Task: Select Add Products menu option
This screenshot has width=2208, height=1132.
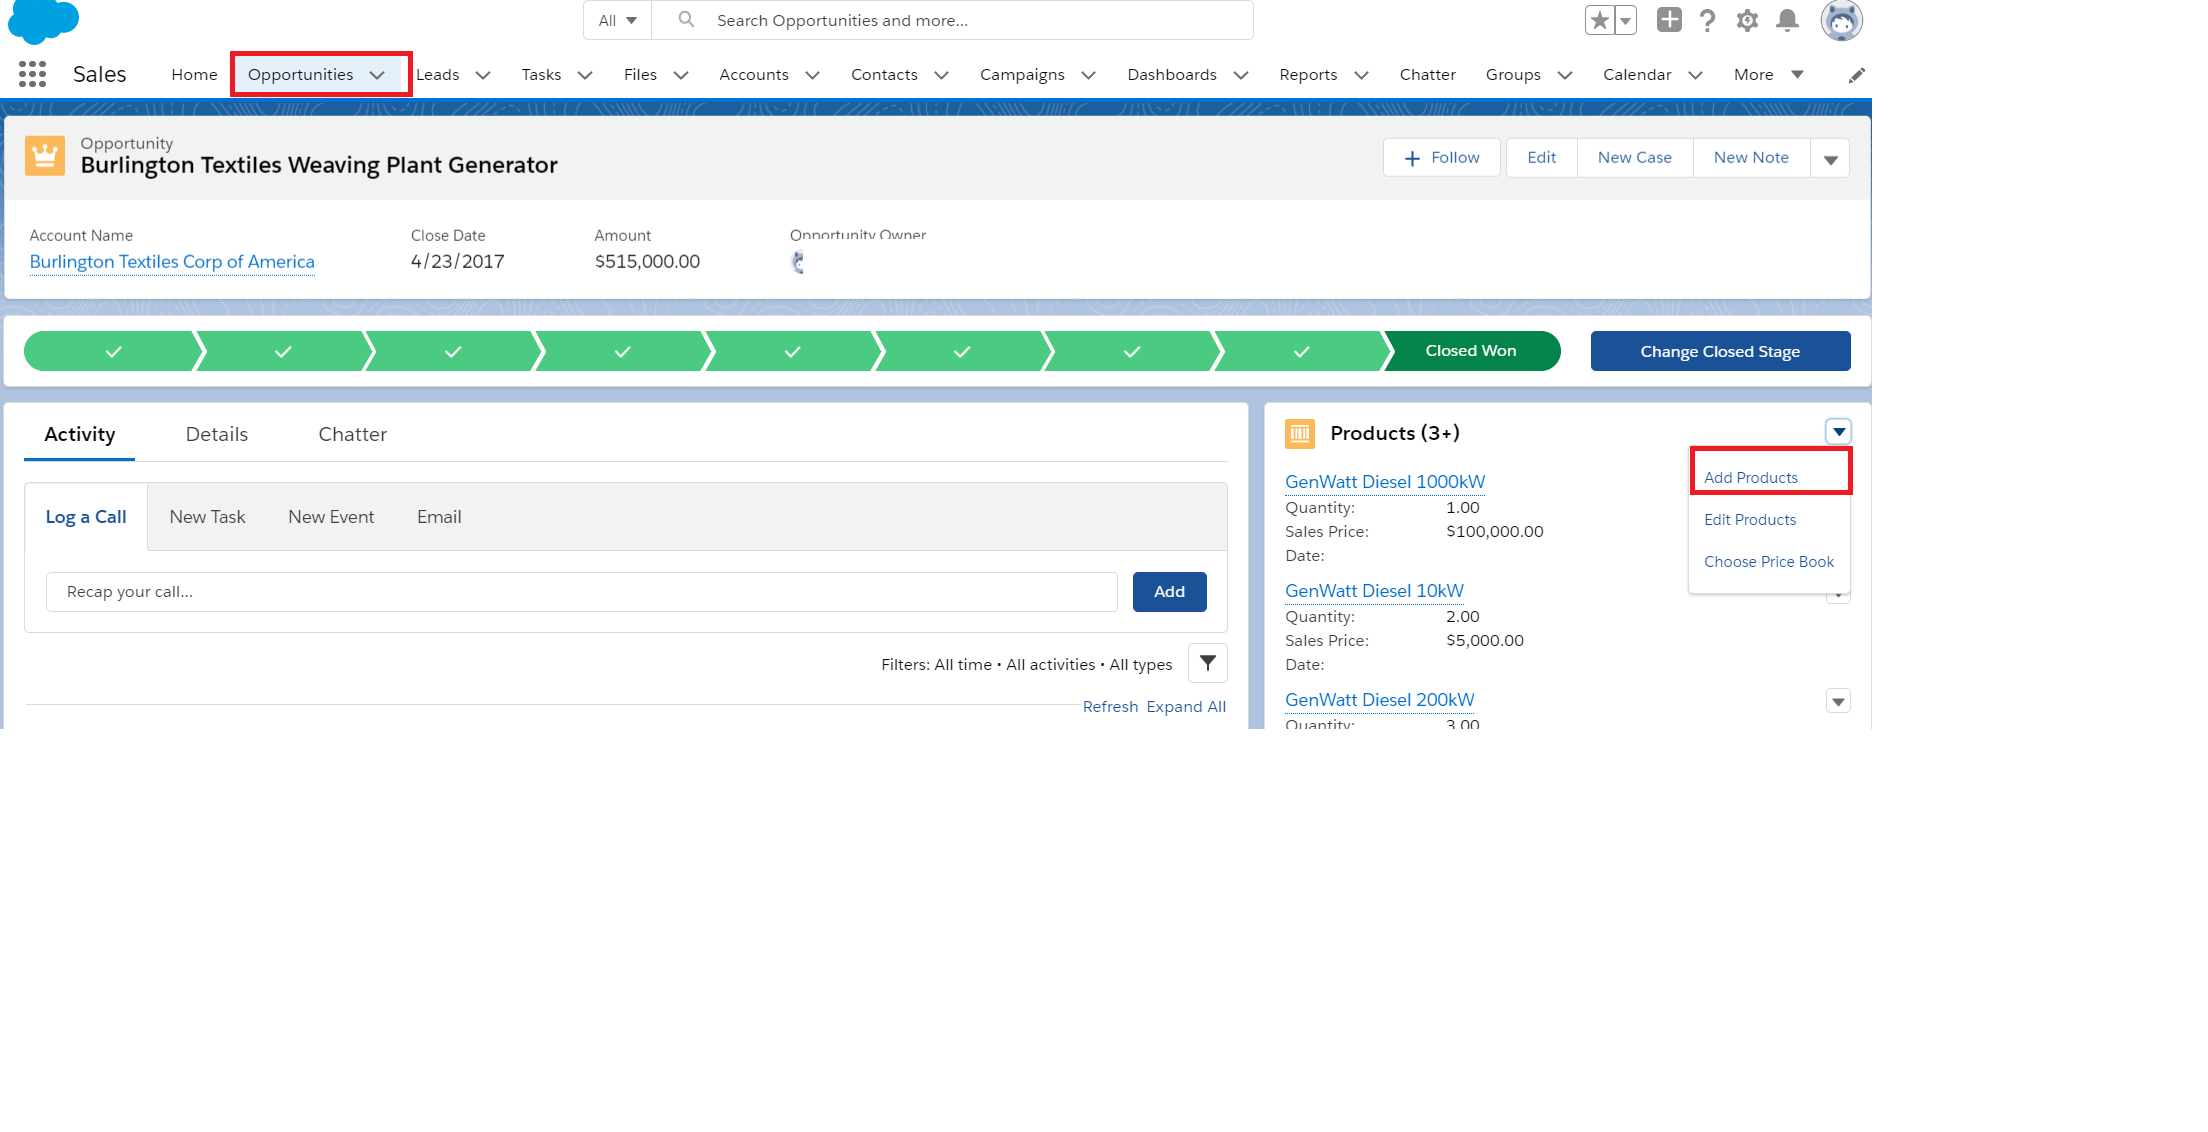Action: pos(1750,478)
